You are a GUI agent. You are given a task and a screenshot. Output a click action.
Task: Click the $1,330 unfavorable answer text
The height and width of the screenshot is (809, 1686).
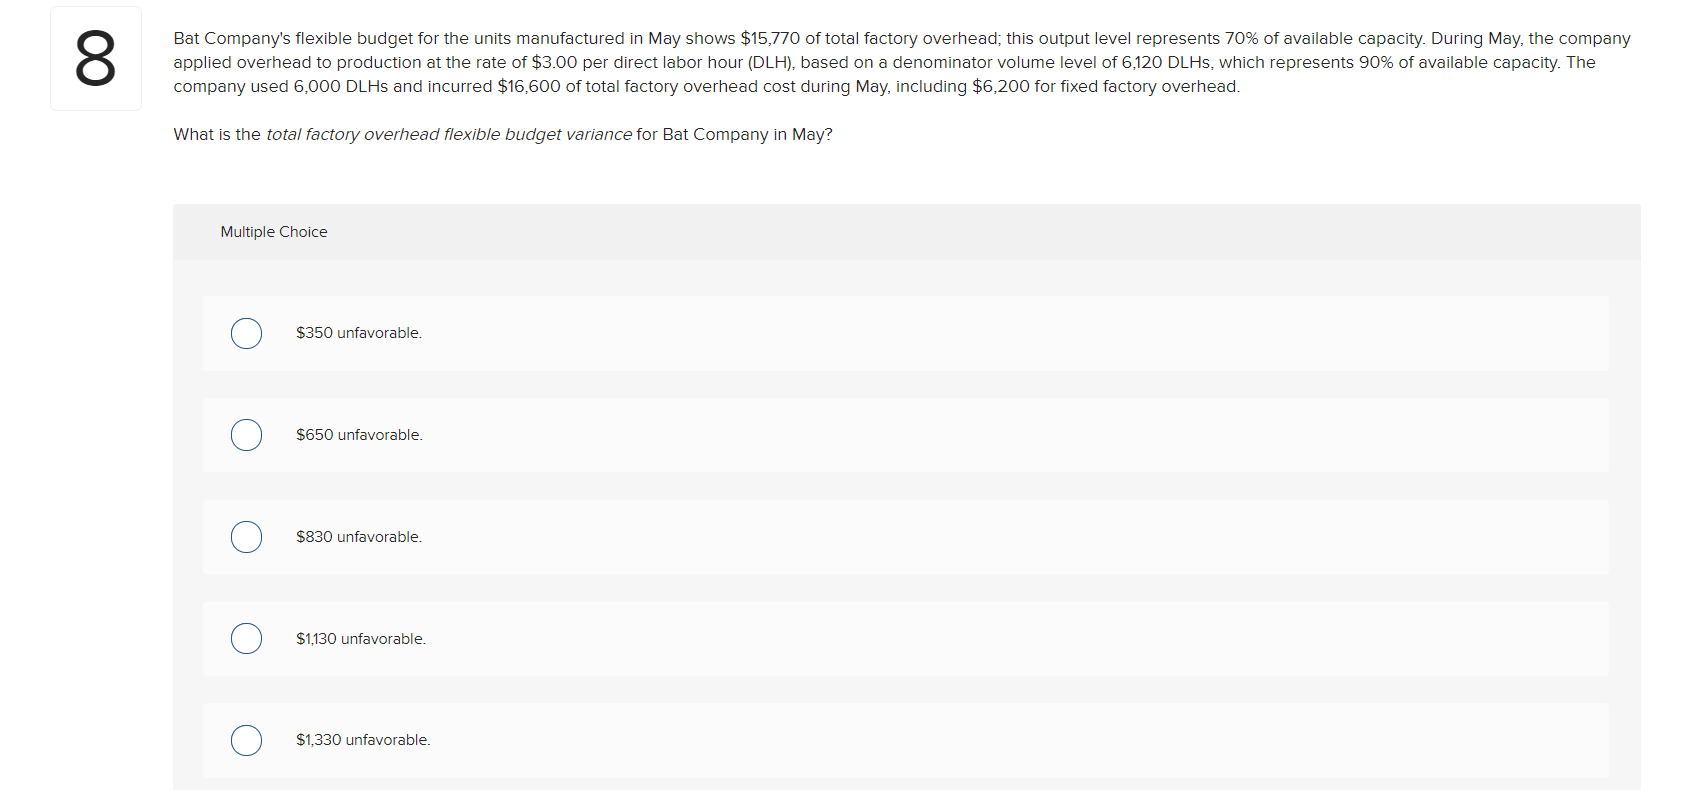[363, 740]
